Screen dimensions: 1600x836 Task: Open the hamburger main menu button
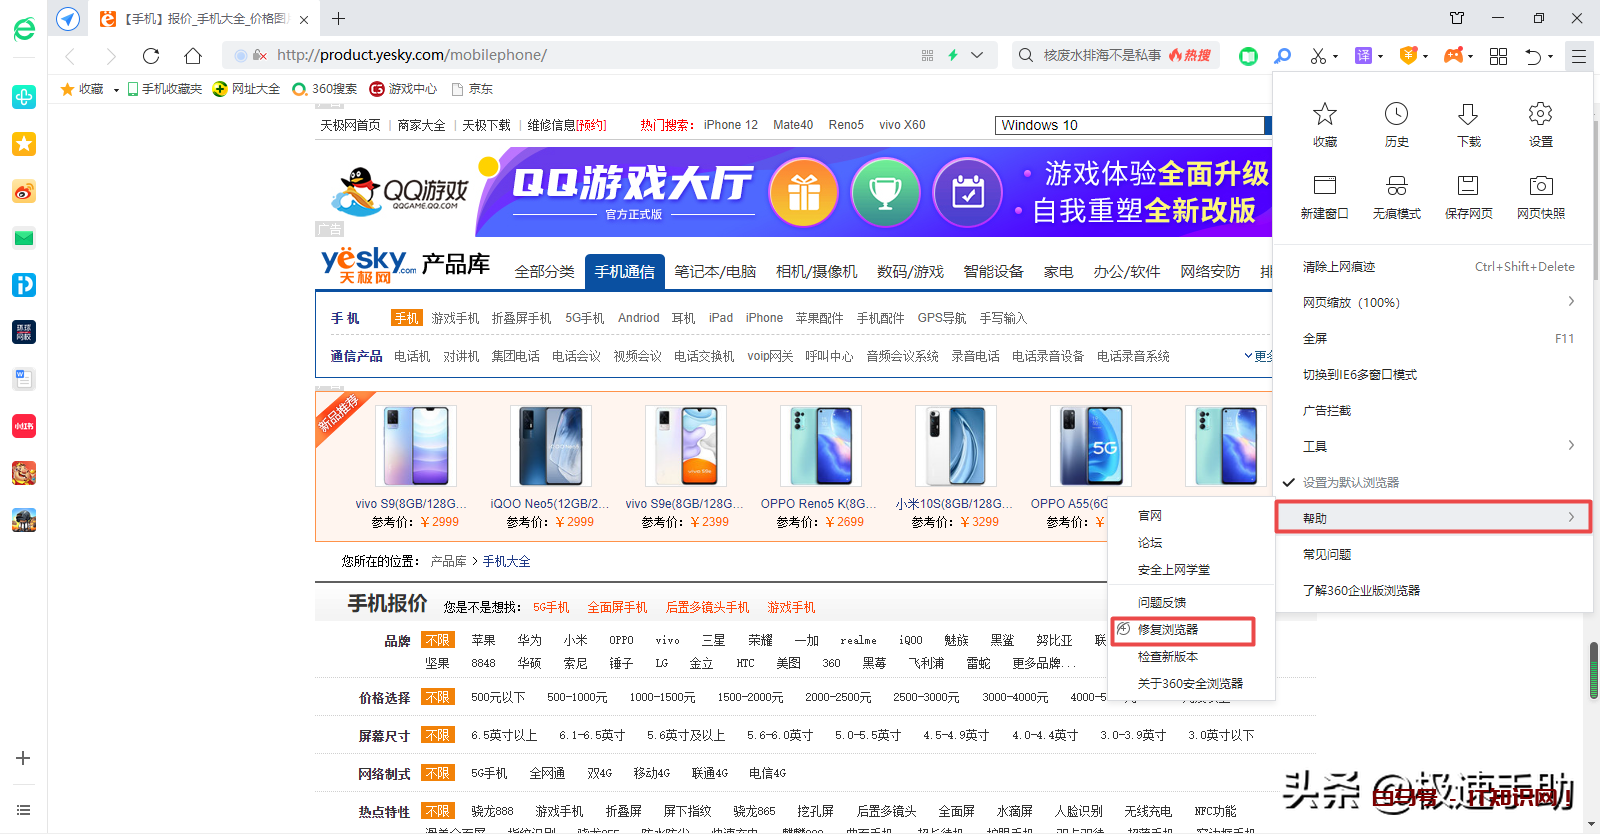[x=1578, y=56]
